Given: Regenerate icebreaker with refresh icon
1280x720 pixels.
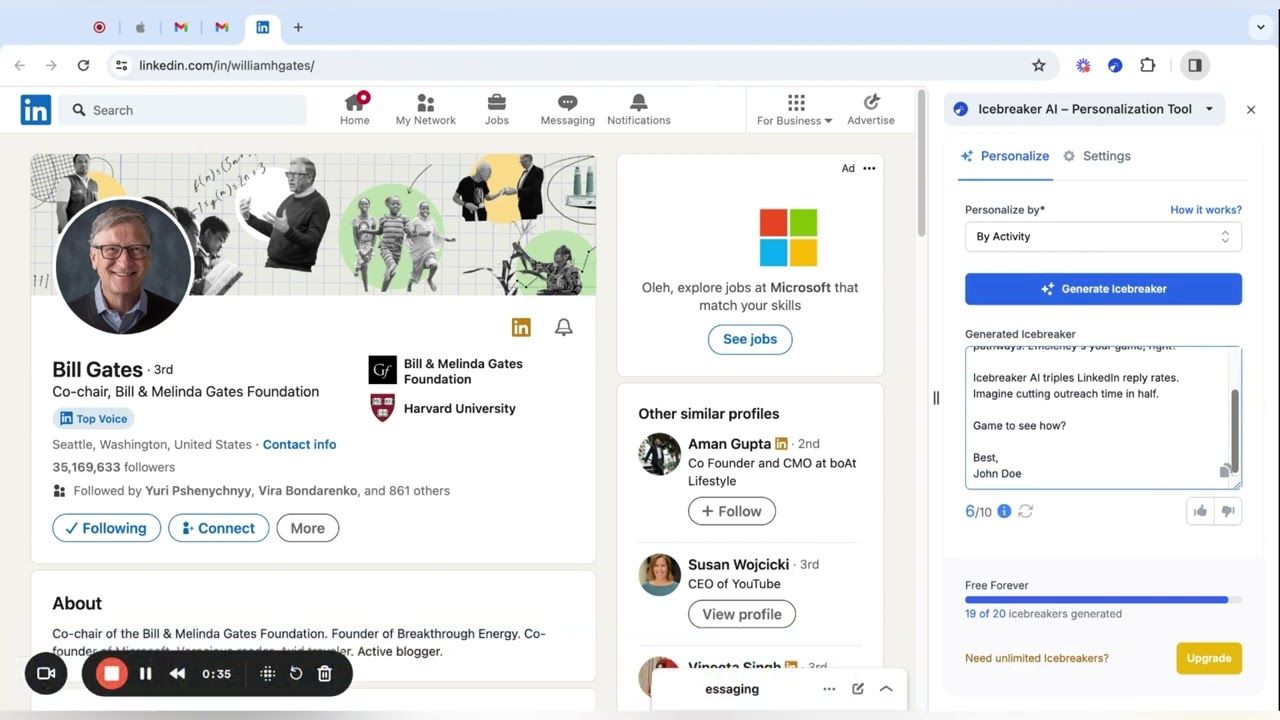Looking at the screenshot, I should pos(1025,511).
